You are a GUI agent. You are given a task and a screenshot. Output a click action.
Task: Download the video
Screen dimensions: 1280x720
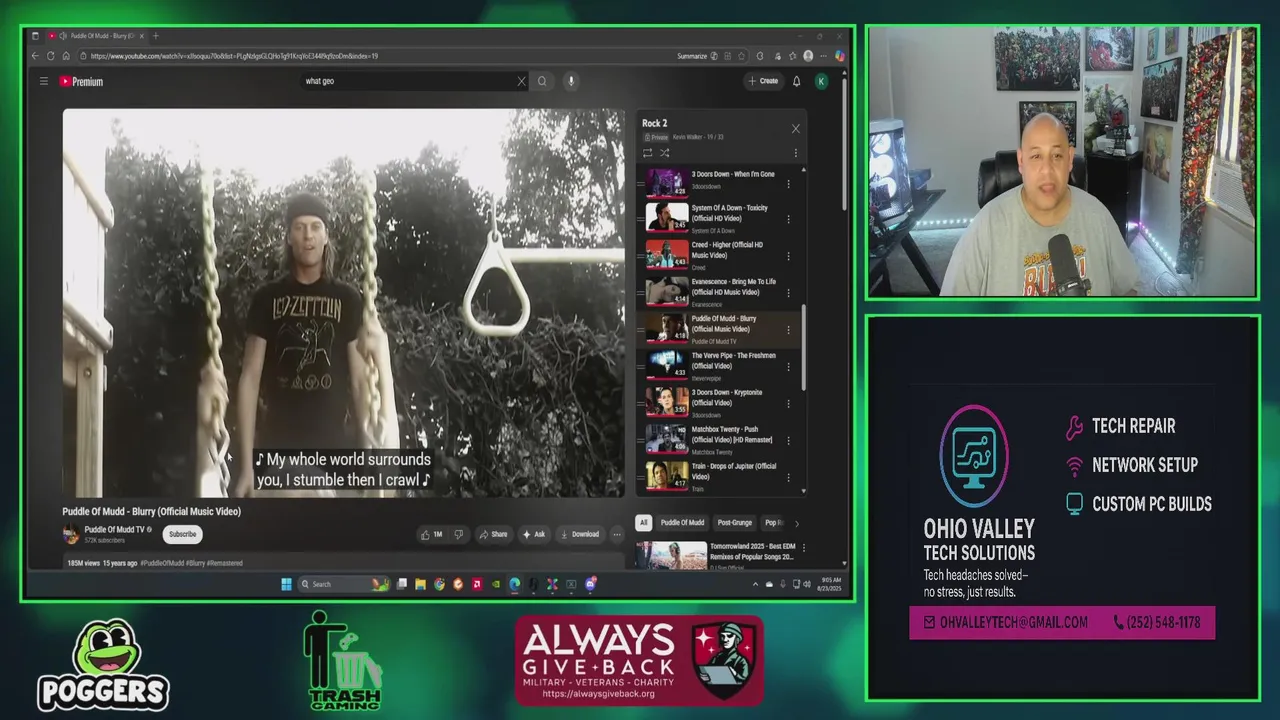tap(580, 534)
